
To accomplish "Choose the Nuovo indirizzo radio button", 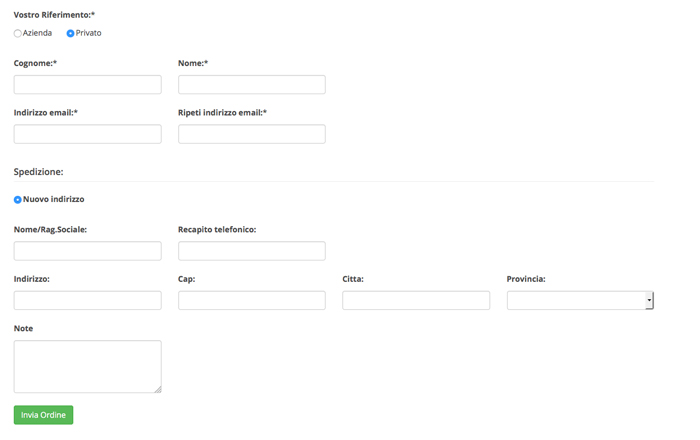I will 17,200.
